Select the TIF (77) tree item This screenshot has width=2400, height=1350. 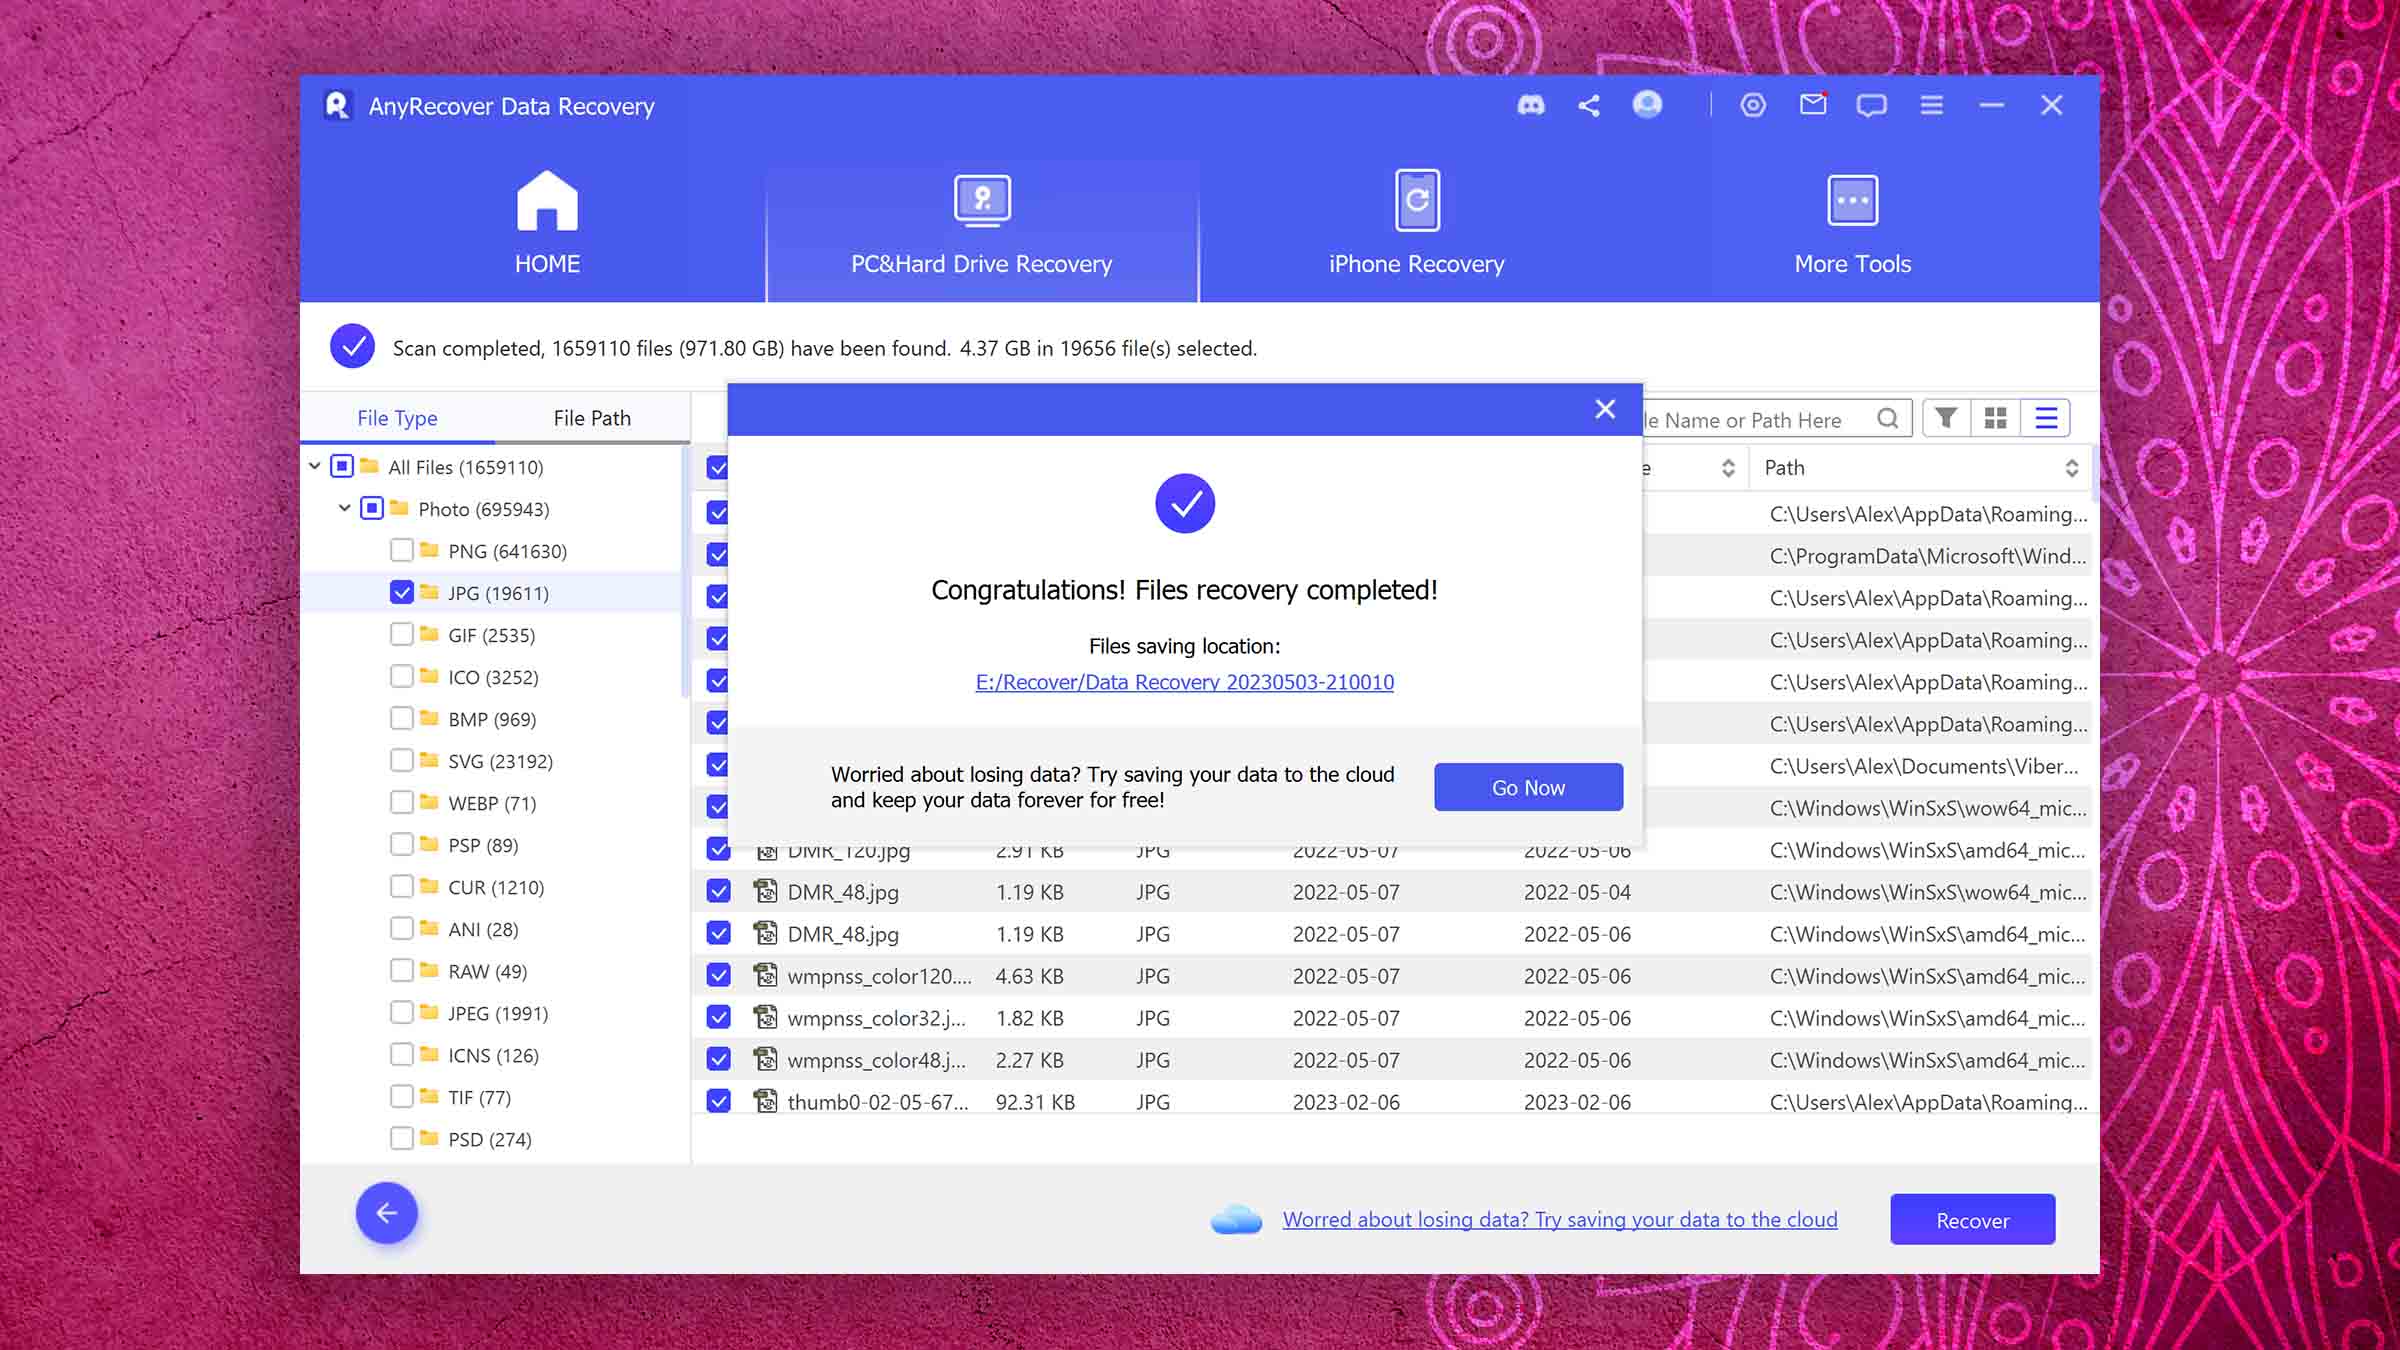(479, 1097)
